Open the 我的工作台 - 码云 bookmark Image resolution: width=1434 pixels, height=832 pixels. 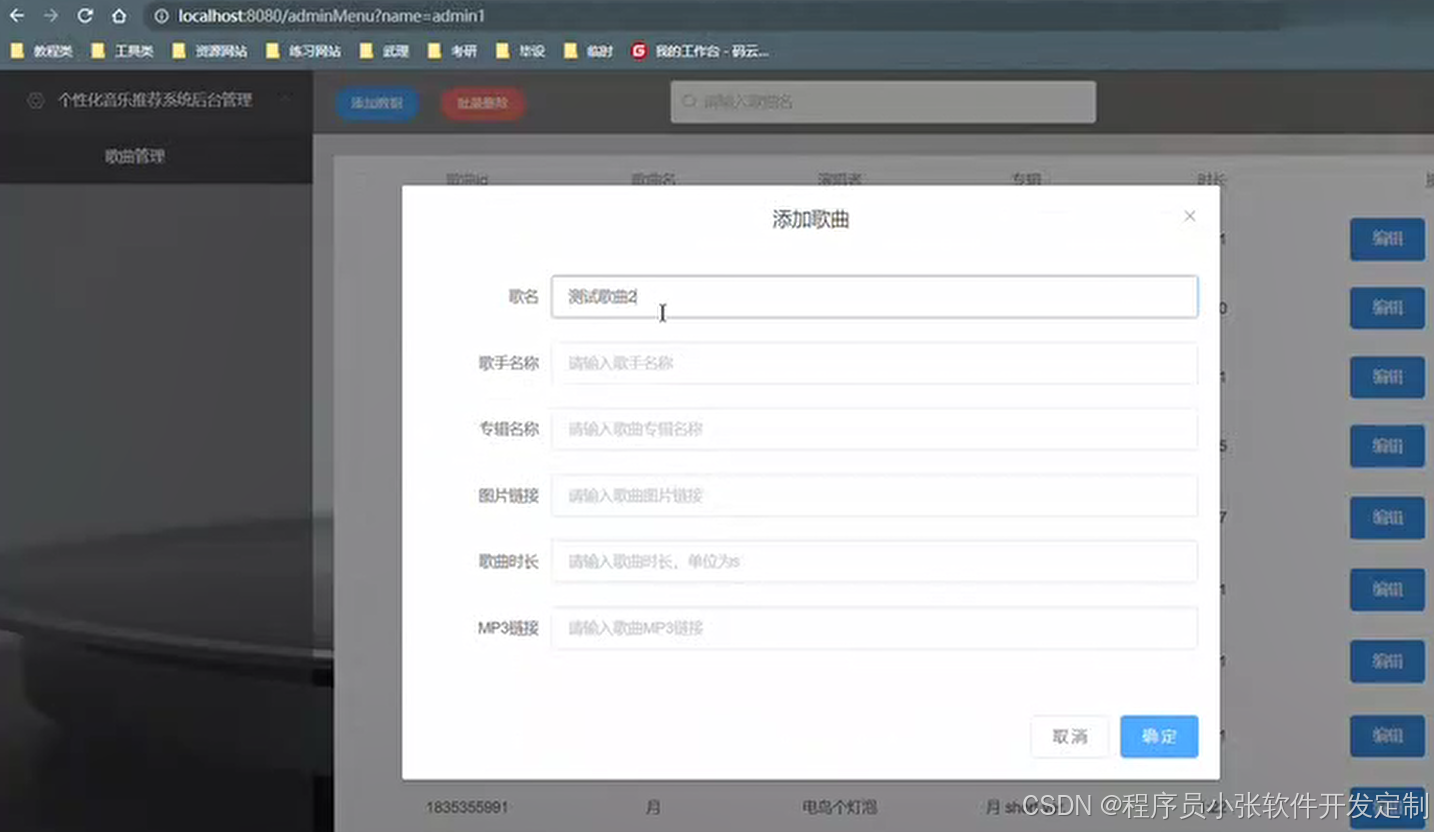coord(701,51)
